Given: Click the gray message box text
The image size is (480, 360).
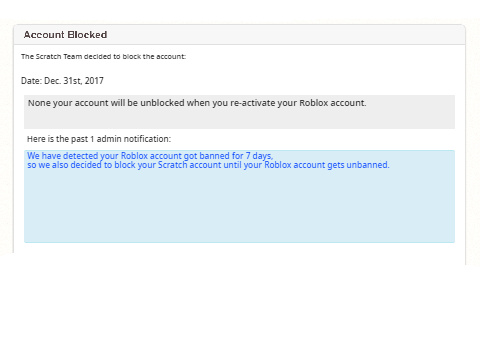Looking at the screenshot, I should click(197, 103).
